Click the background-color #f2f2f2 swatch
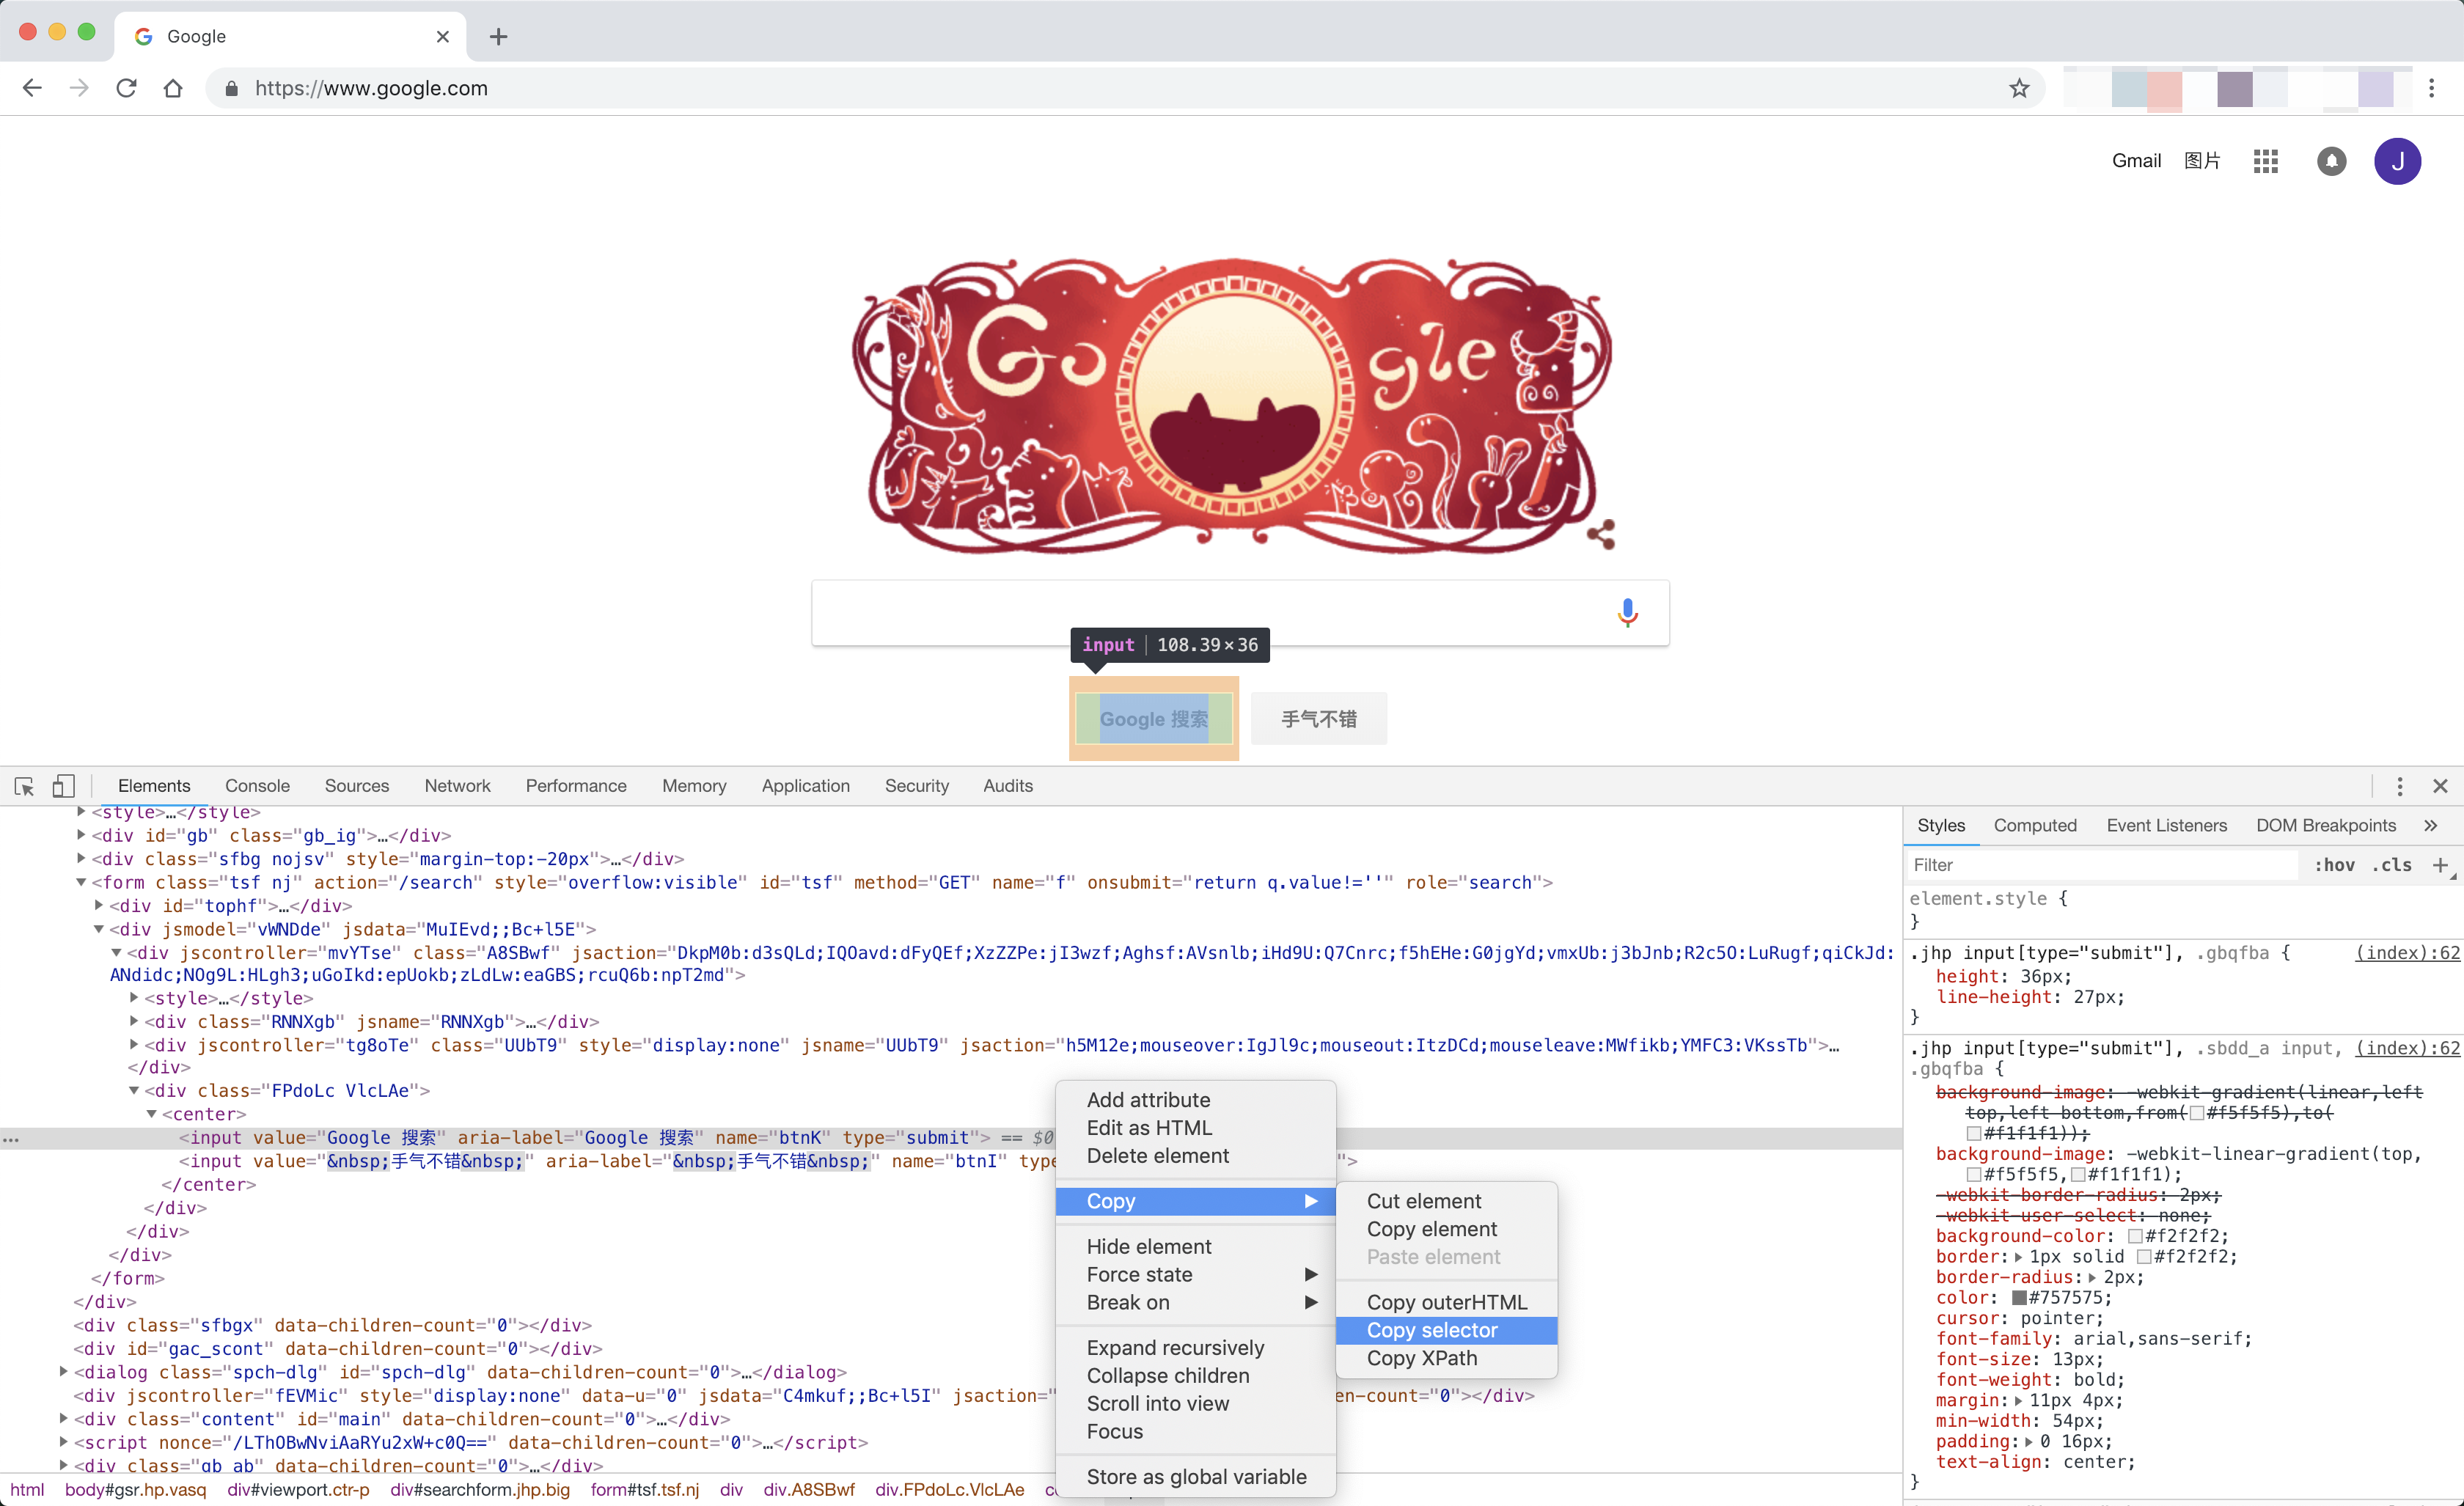This screenshot has height=1506, width=2464. pos(2134,1237)
